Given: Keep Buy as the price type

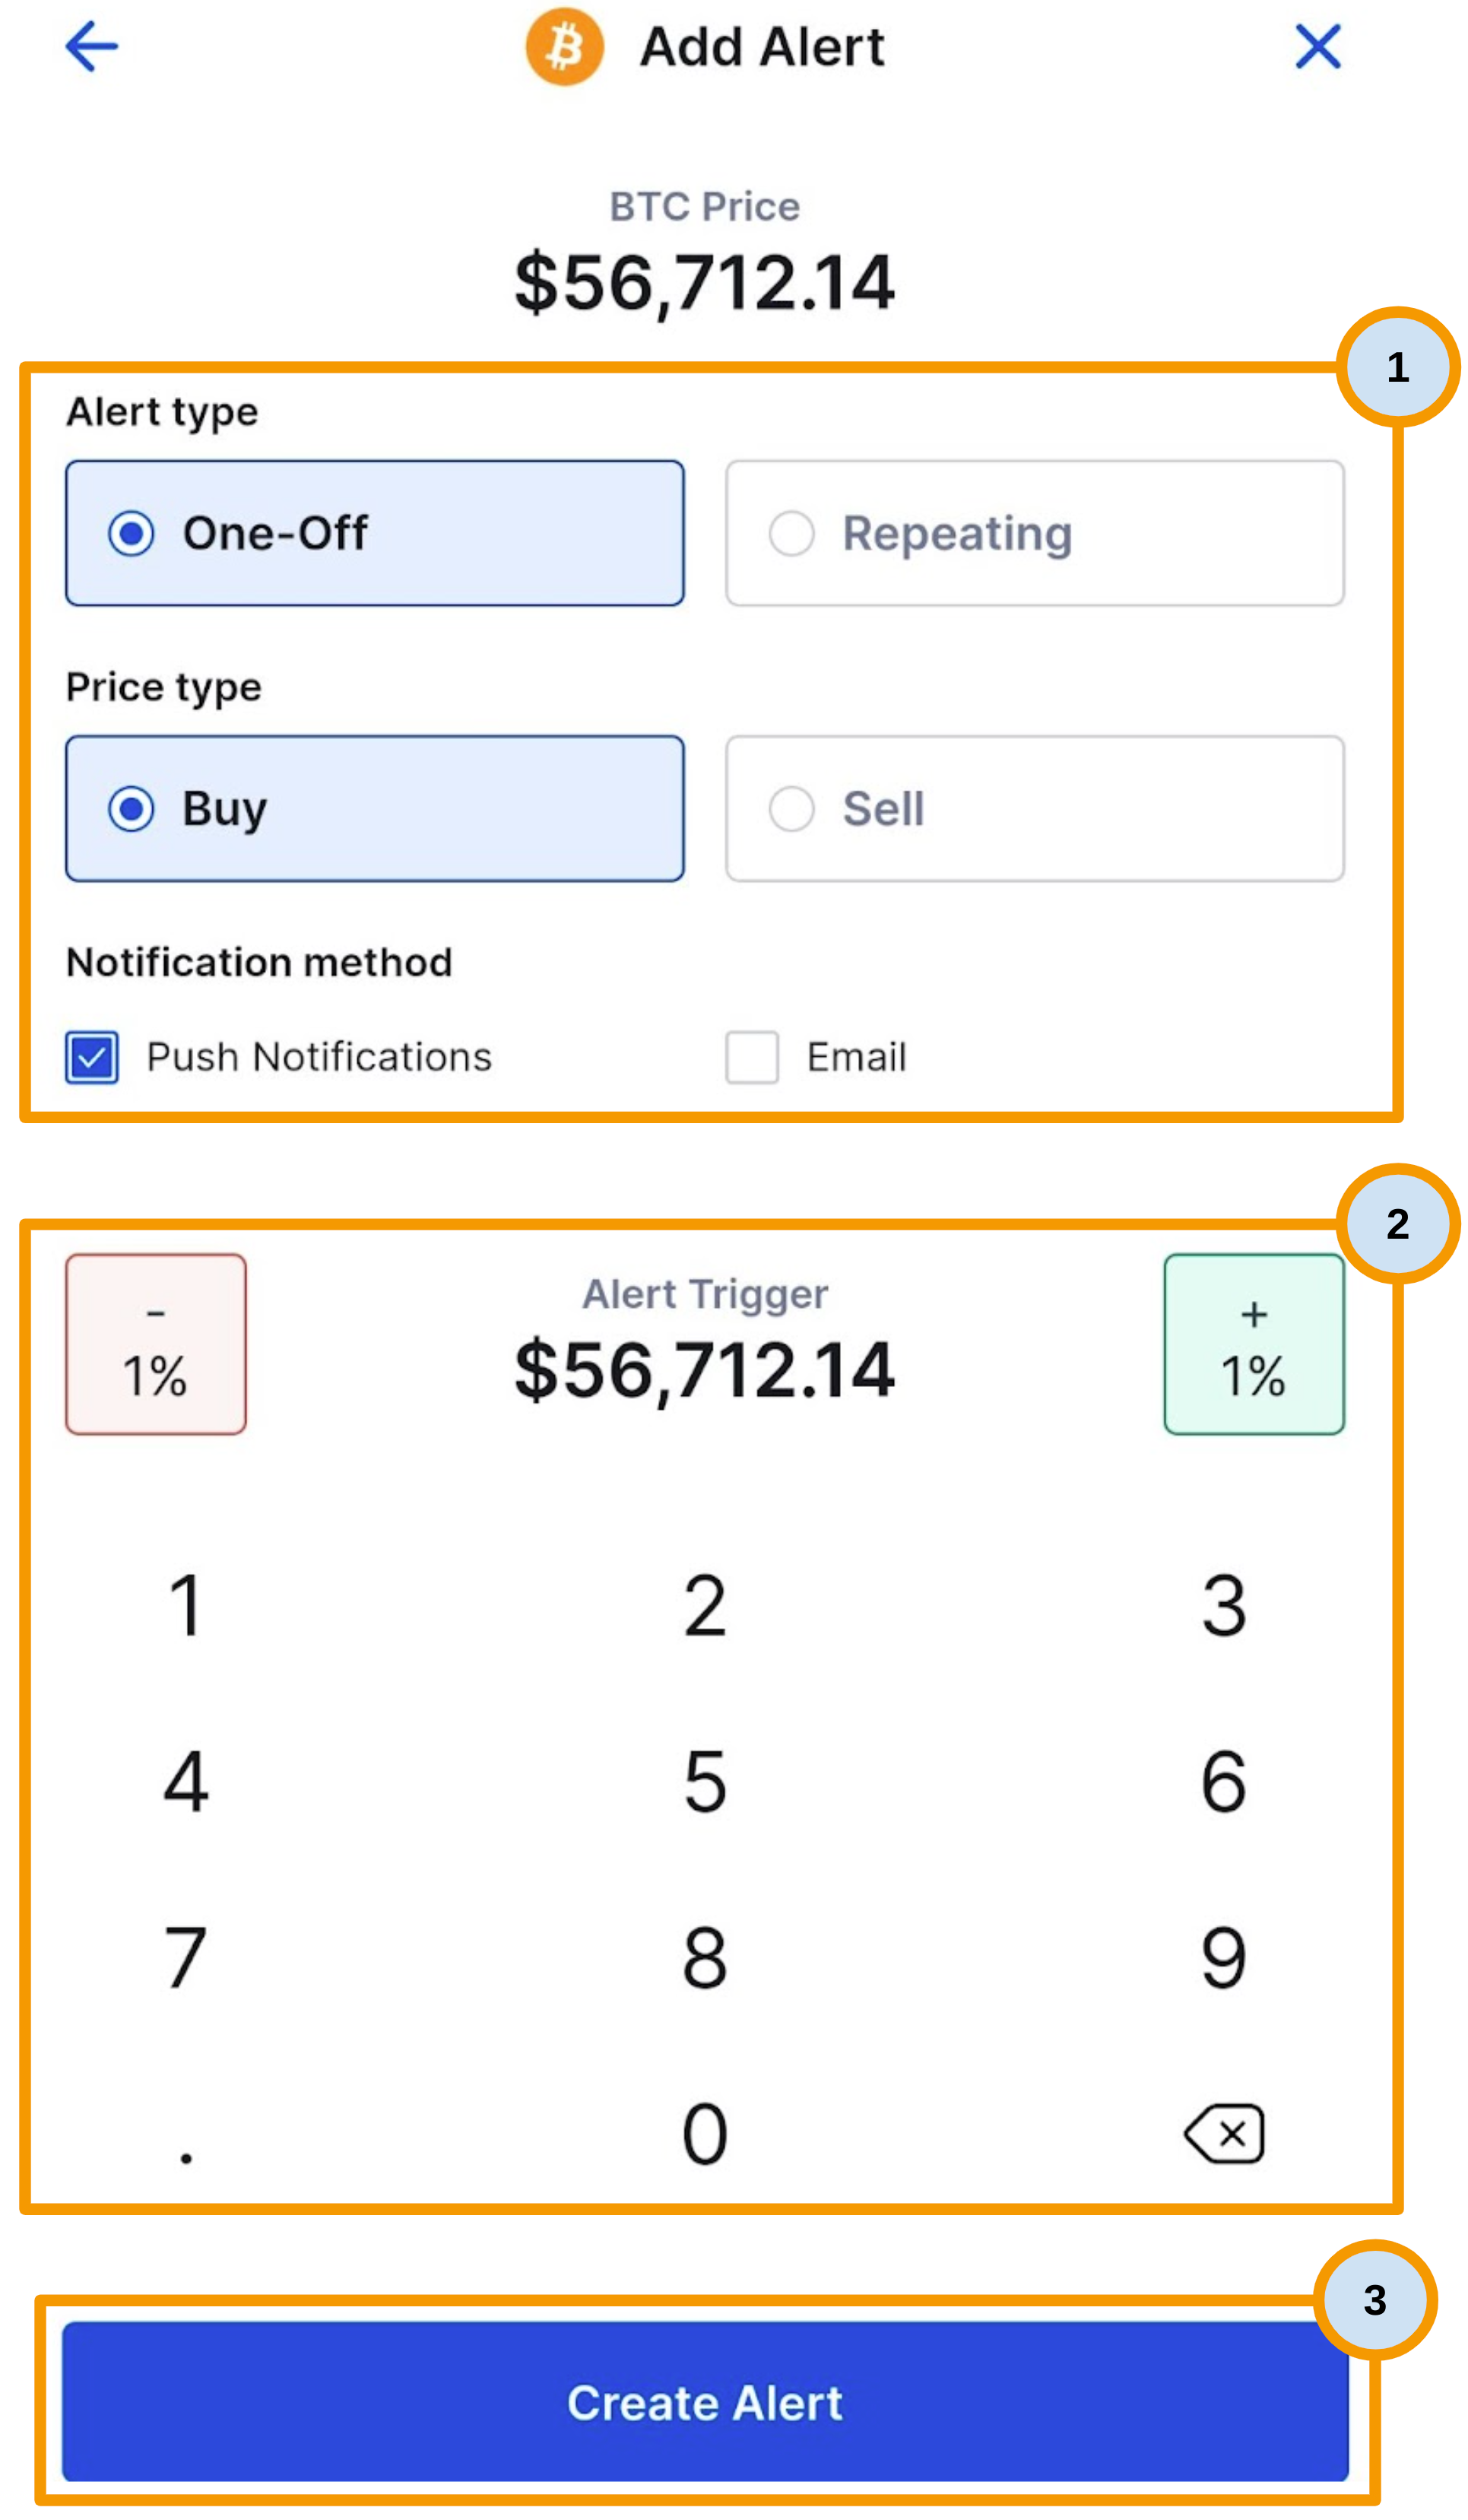Looking at the screenshot, I should pyautogui.click(x=375, y=809).
